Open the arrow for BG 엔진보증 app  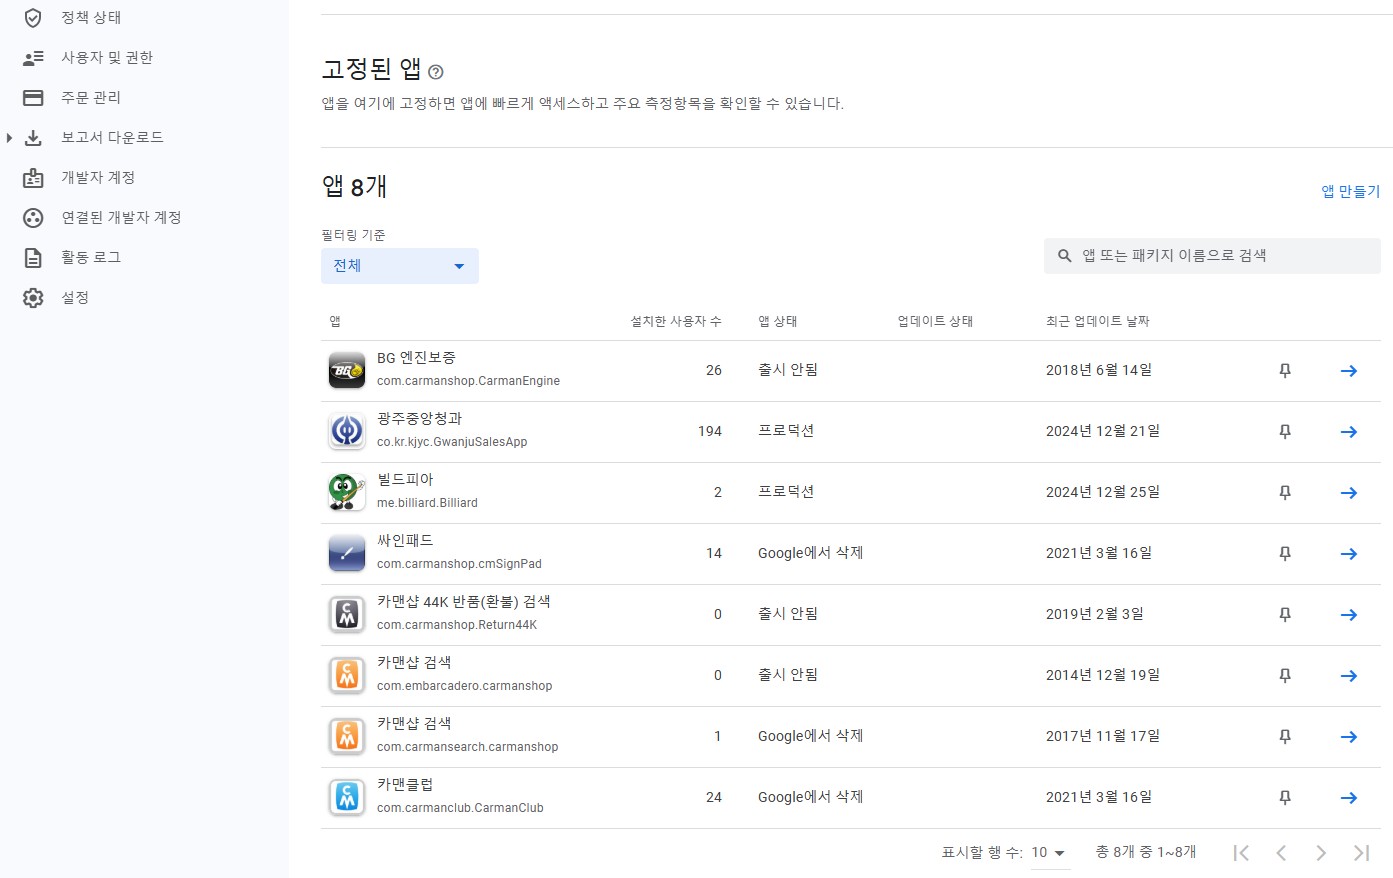[x=1348, y=371]
